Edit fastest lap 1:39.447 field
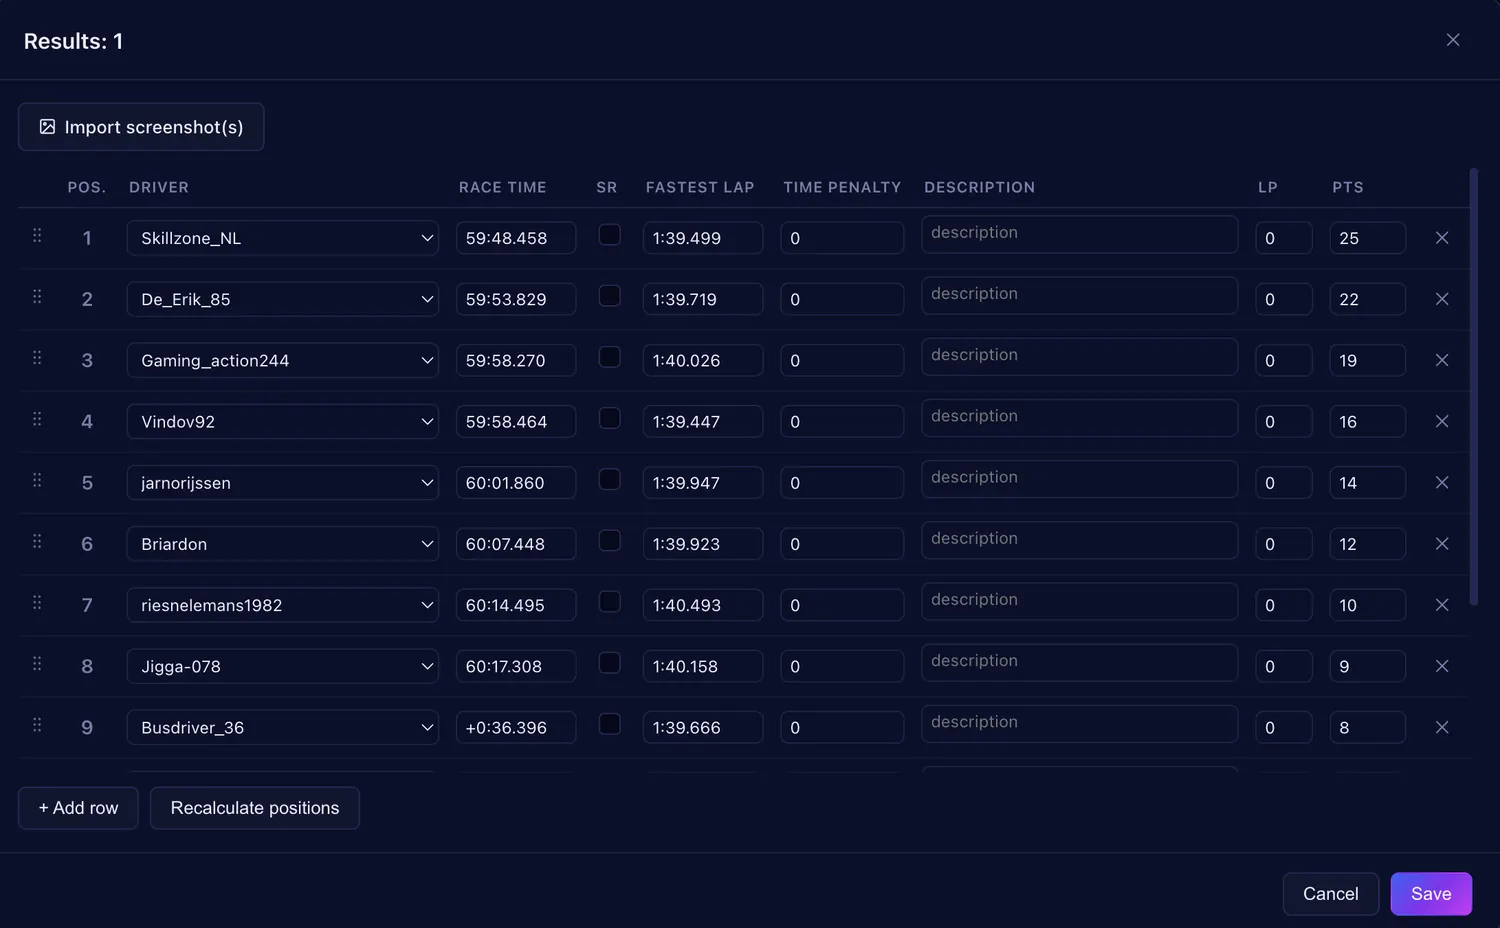Image resolution: width=1500 pixels, height=928 pixels. (x=703, y=421)
